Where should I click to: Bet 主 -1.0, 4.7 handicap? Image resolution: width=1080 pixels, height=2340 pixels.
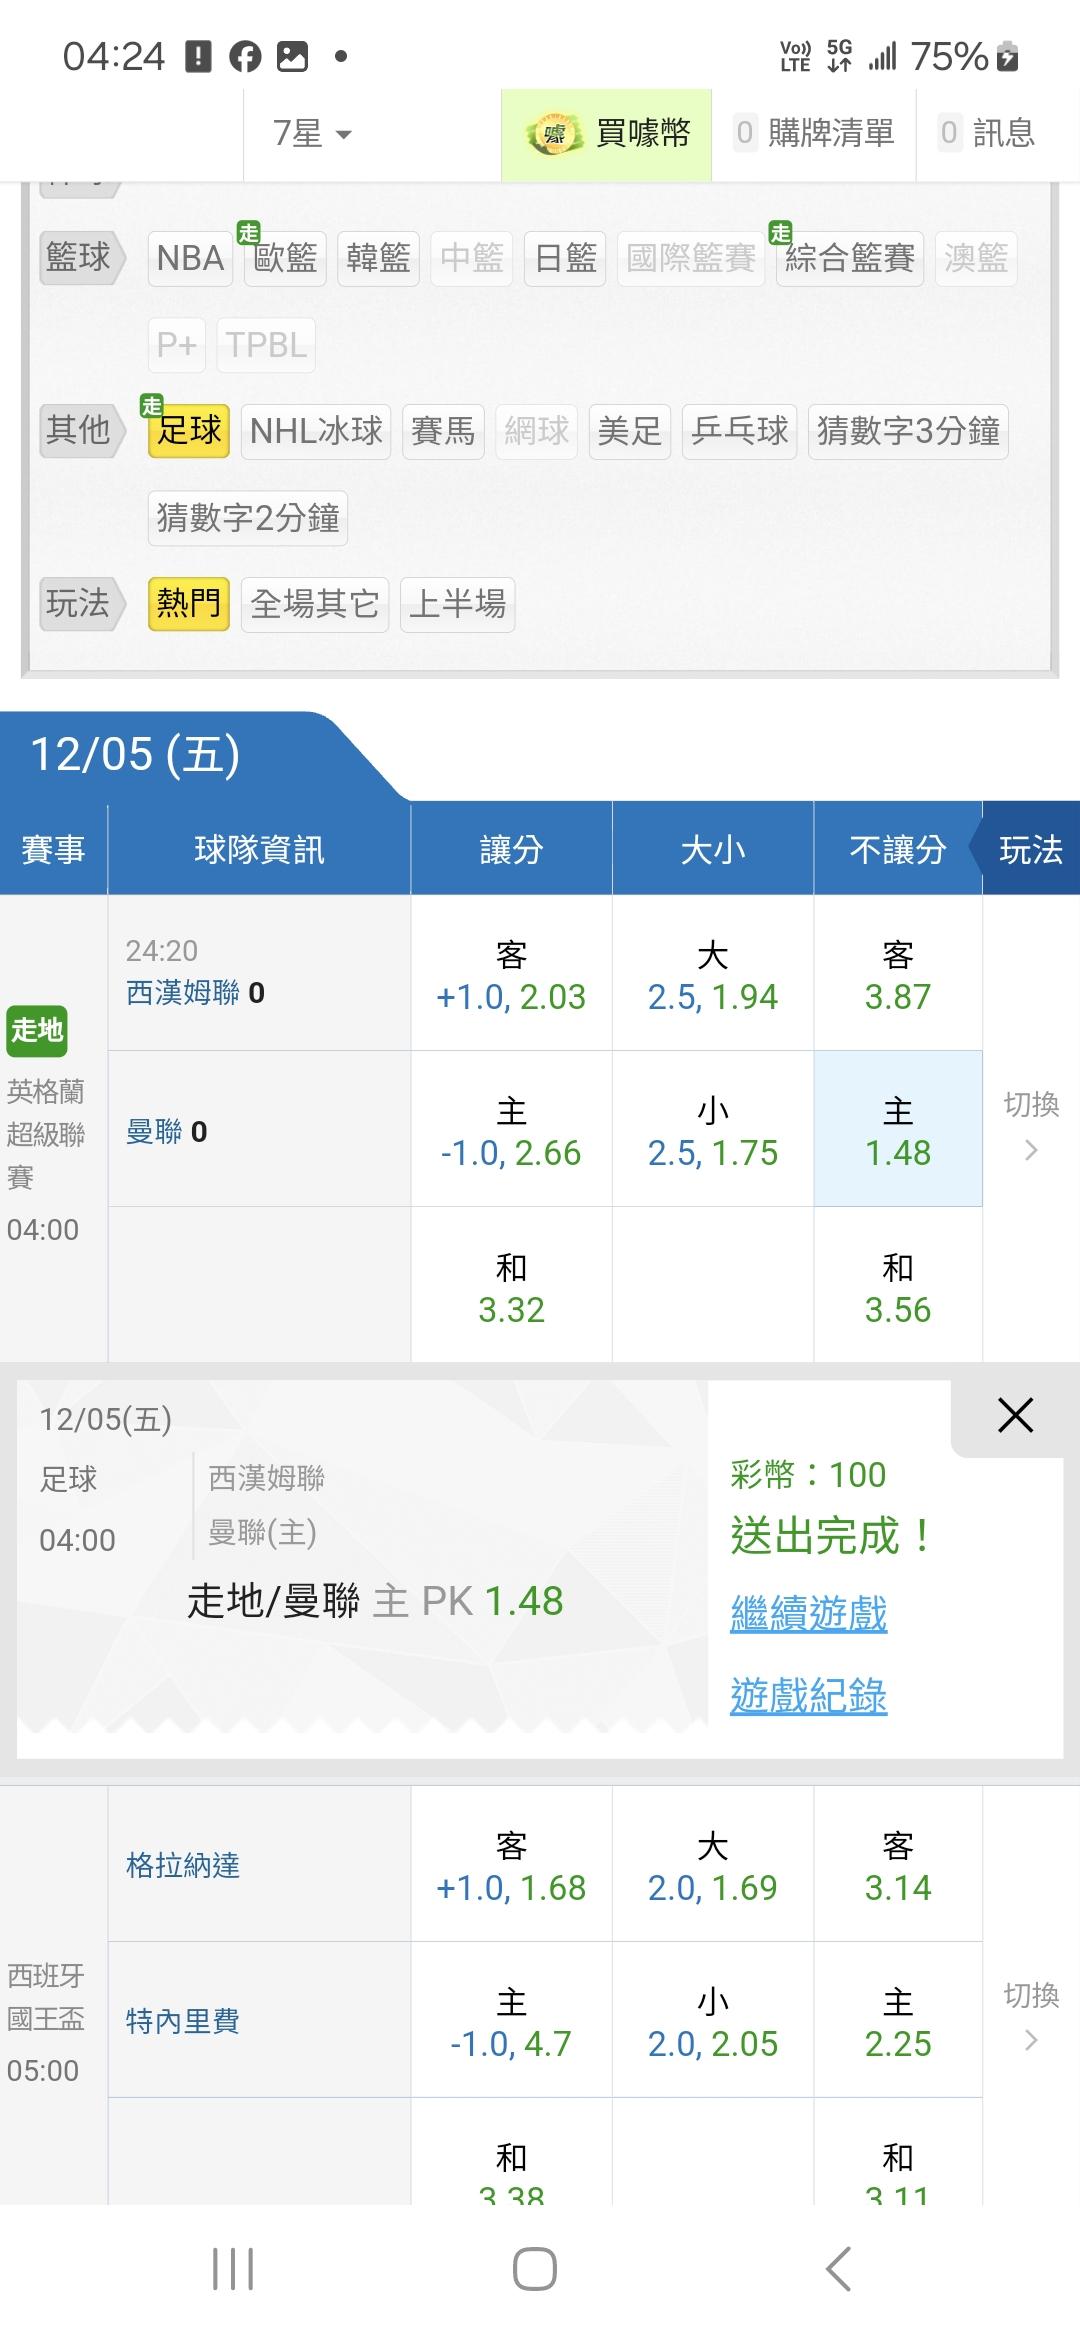tap(511, 2021)
